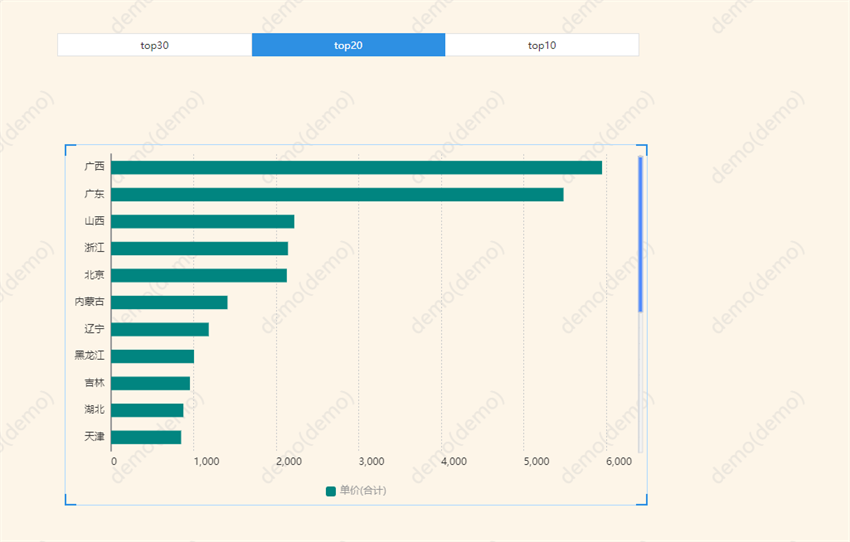Select the 北京 bar
The height and width of the screenshot is (542, 850).
click(199, 275)
